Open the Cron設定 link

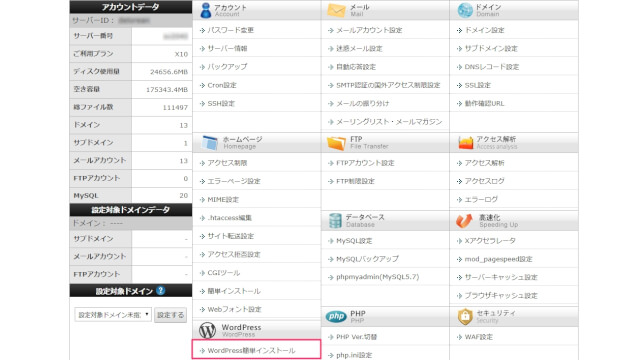click(x=222, y=85)
